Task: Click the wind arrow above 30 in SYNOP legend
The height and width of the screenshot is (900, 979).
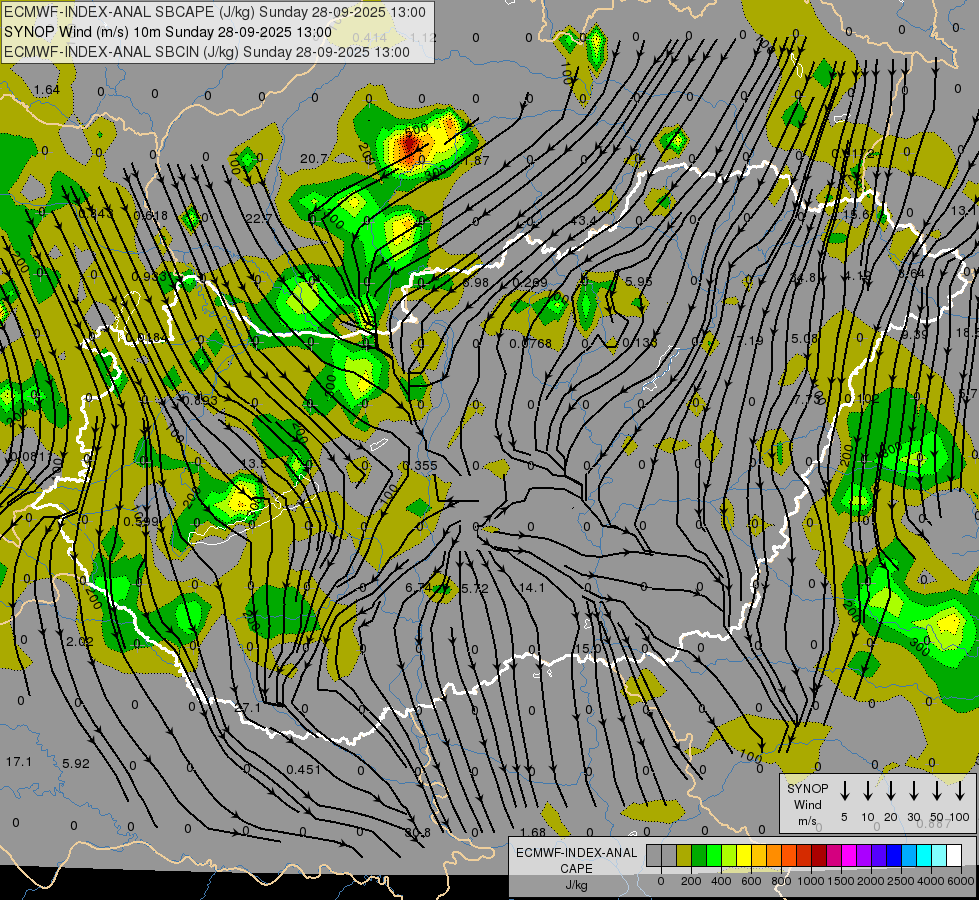Action: pos(914,791)
